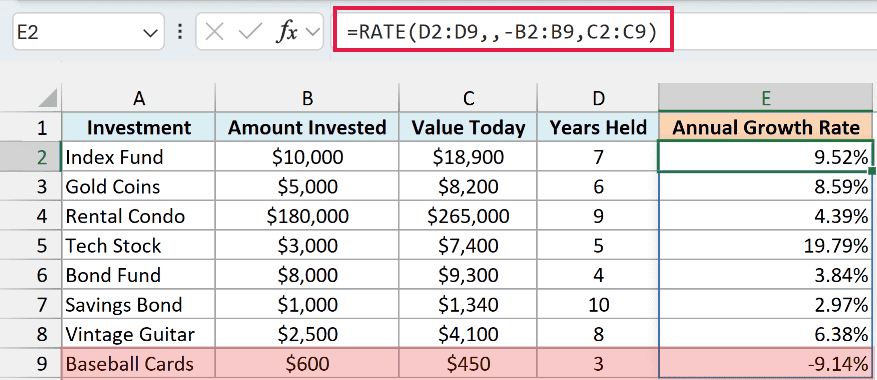Click the $1,340 value cell

point(468,305)
